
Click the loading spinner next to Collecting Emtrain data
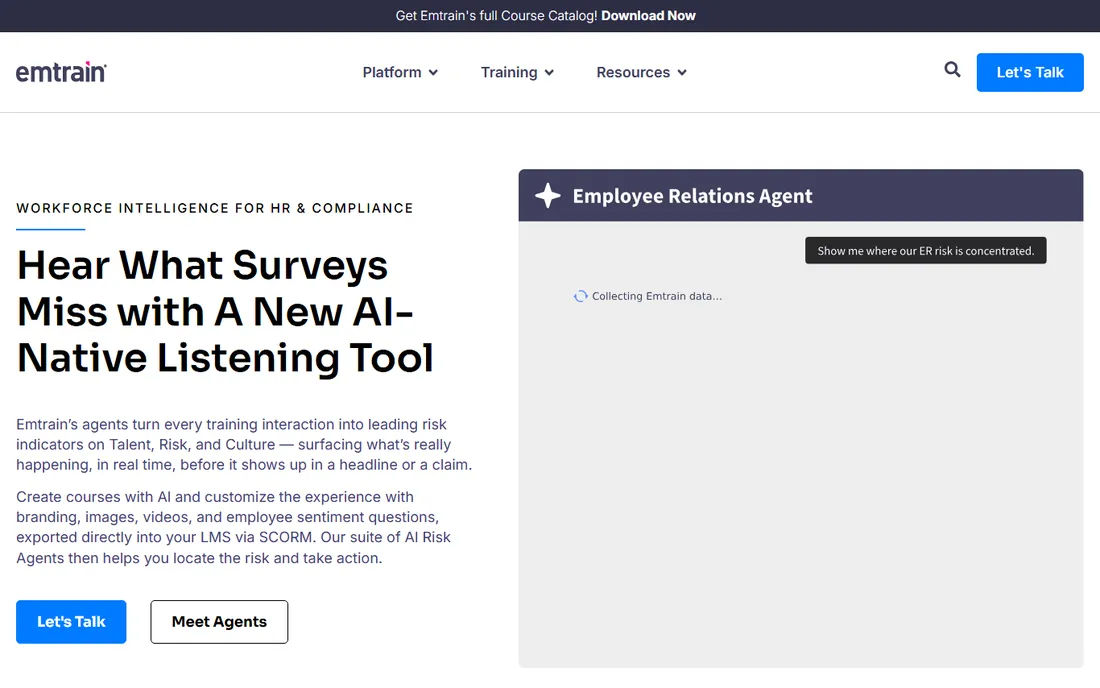click(580, 296)
